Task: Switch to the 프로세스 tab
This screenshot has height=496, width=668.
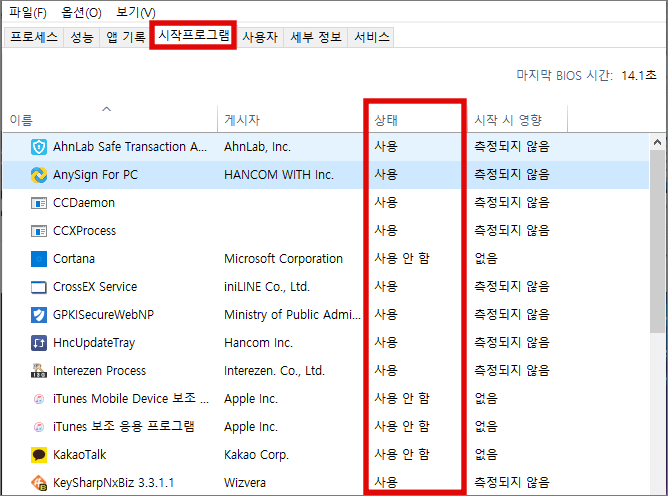Action: 34,37
